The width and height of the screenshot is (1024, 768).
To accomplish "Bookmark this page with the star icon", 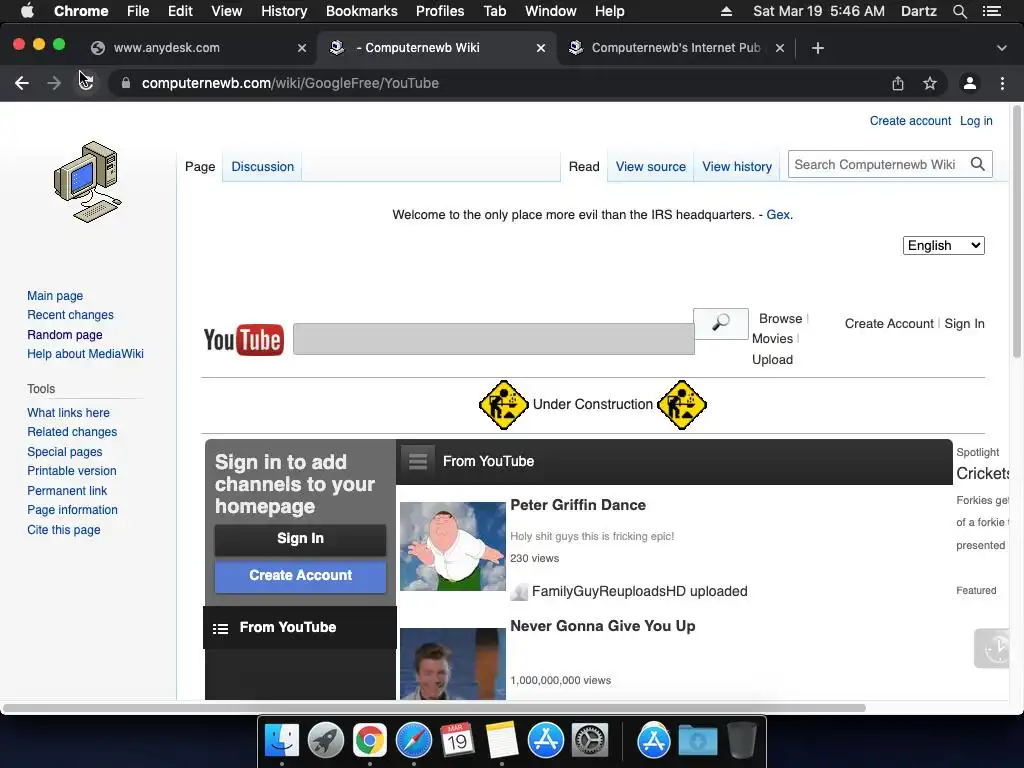I will point(930,83).
